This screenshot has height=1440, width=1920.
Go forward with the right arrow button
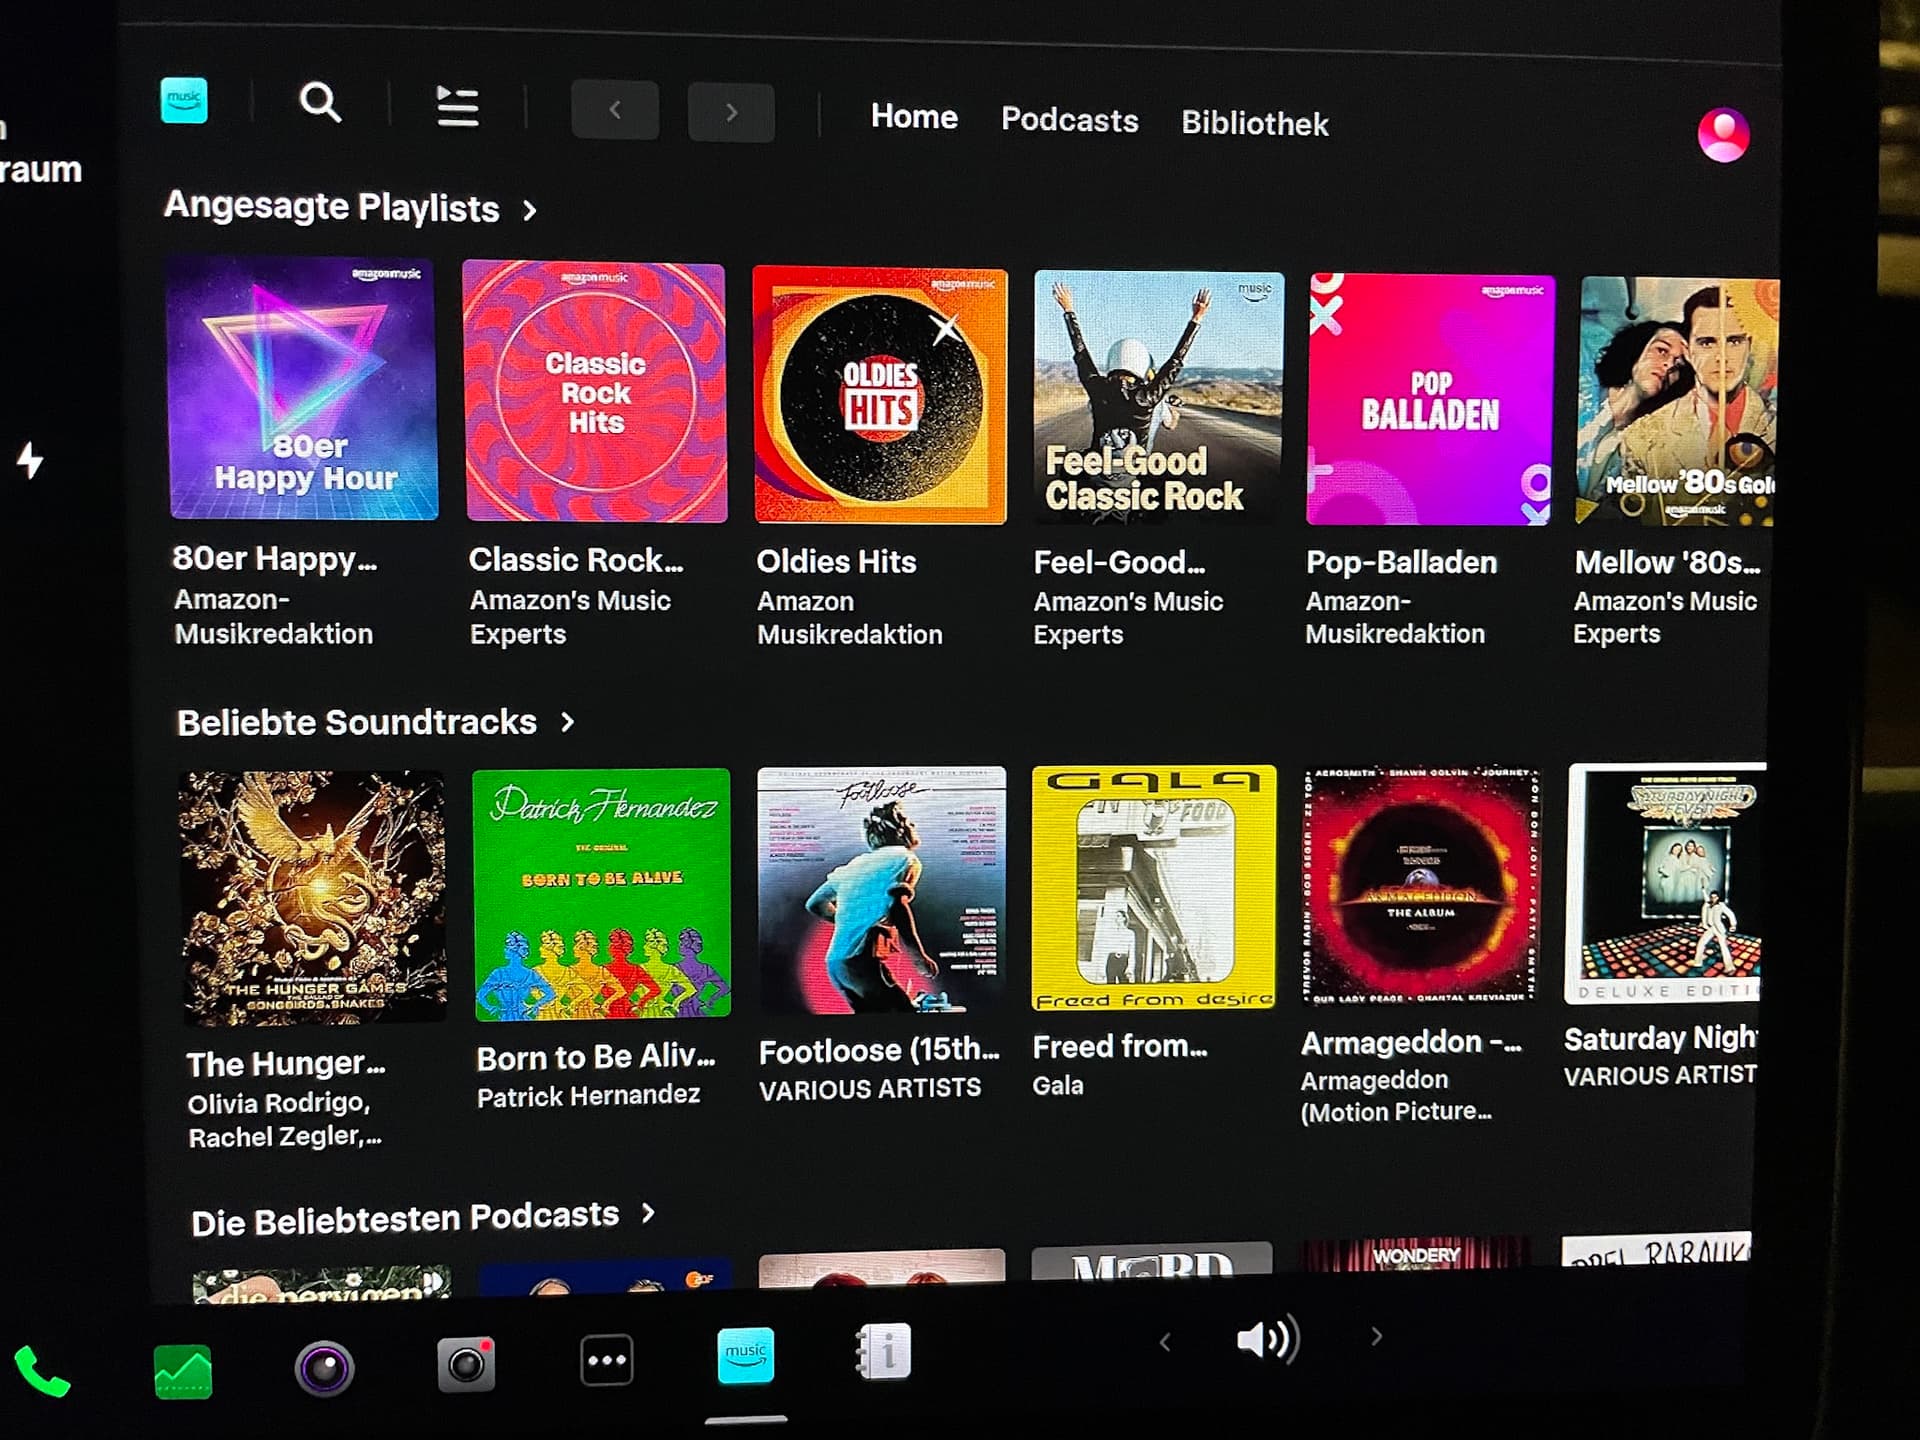click(731, 112)
